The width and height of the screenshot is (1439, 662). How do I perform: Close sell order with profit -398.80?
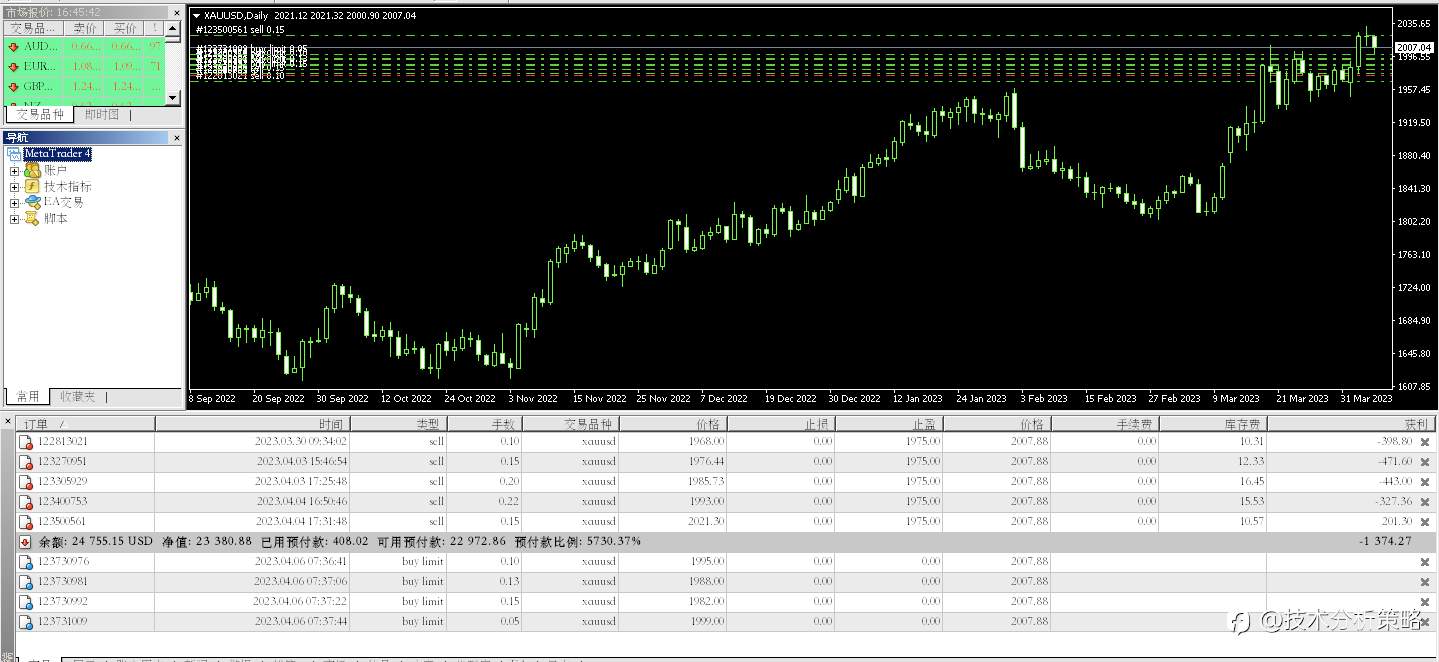(1425, 441)
